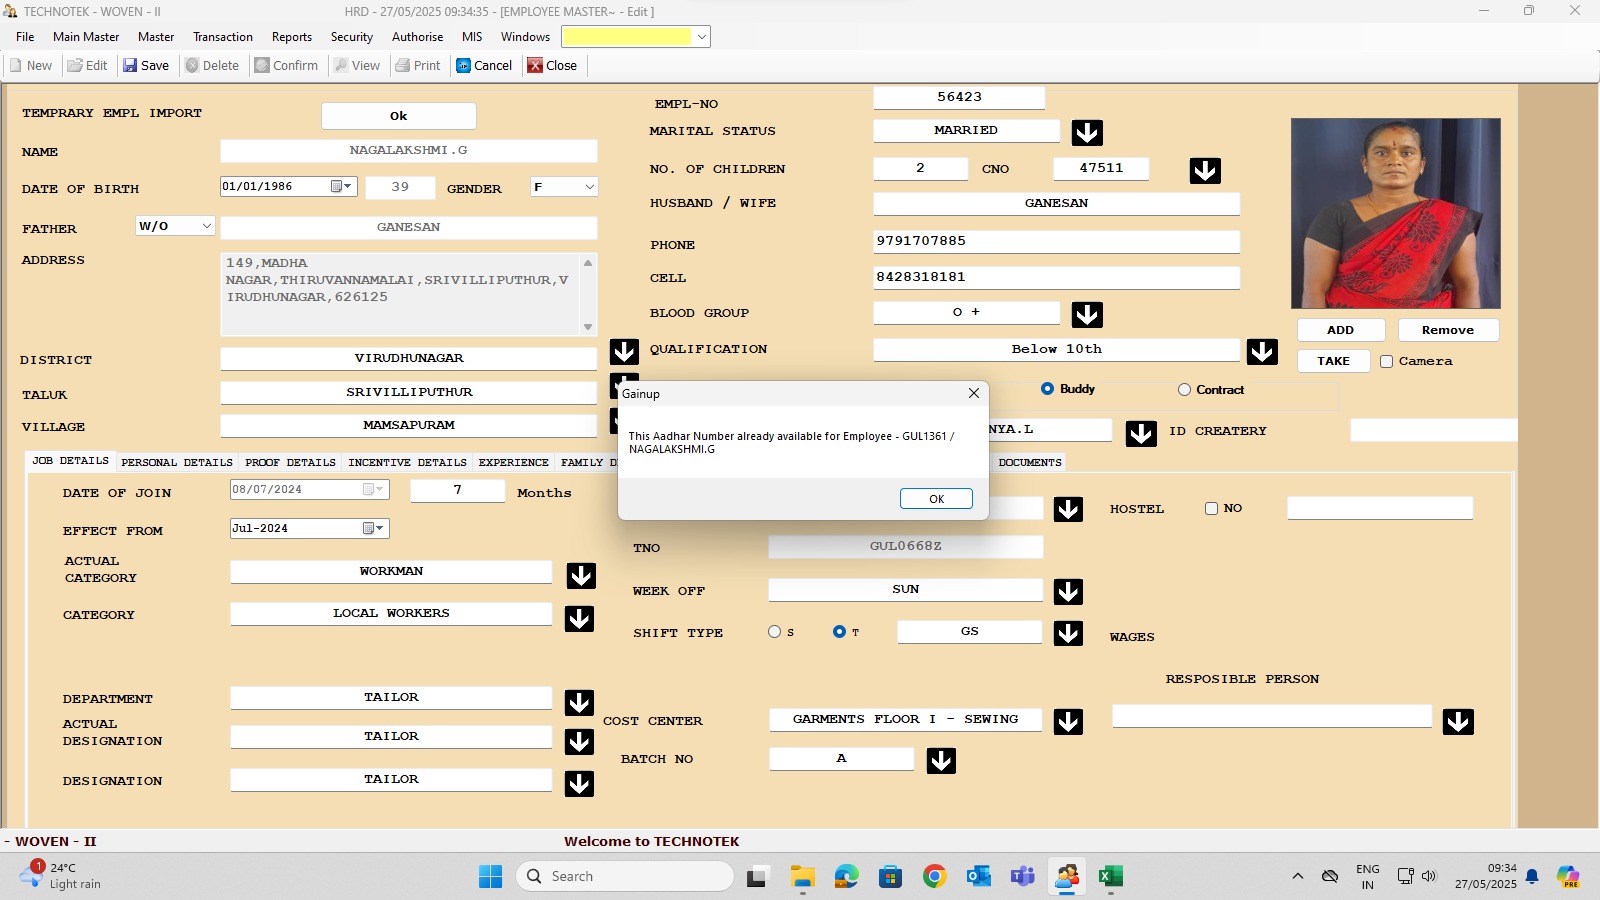Image resolution: width=1600 pixels, height=900 pixels.
Task: Toggle the Hostel NO checkbox
Action: [x=1211, y=509]
